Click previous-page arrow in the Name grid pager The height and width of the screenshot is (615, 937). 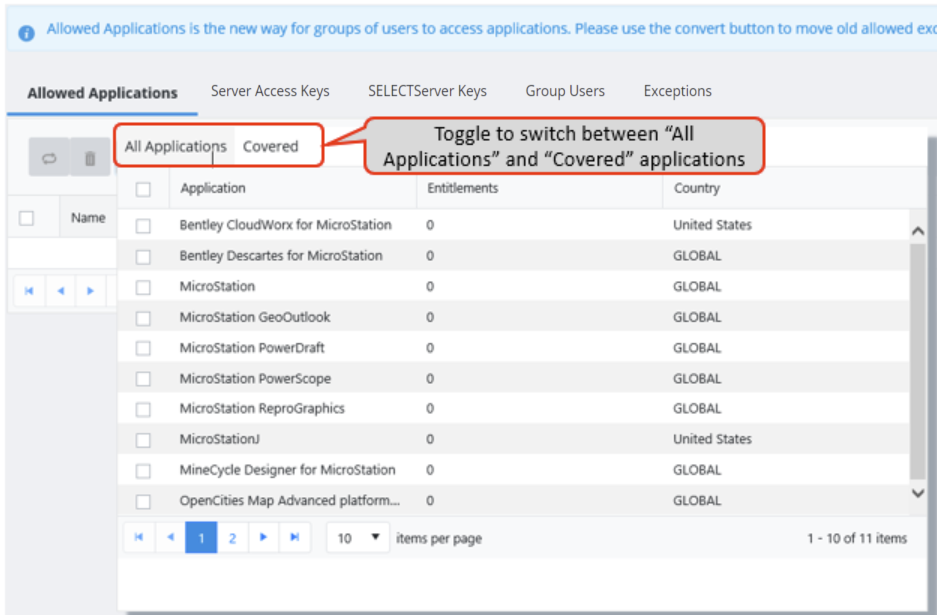60,291
